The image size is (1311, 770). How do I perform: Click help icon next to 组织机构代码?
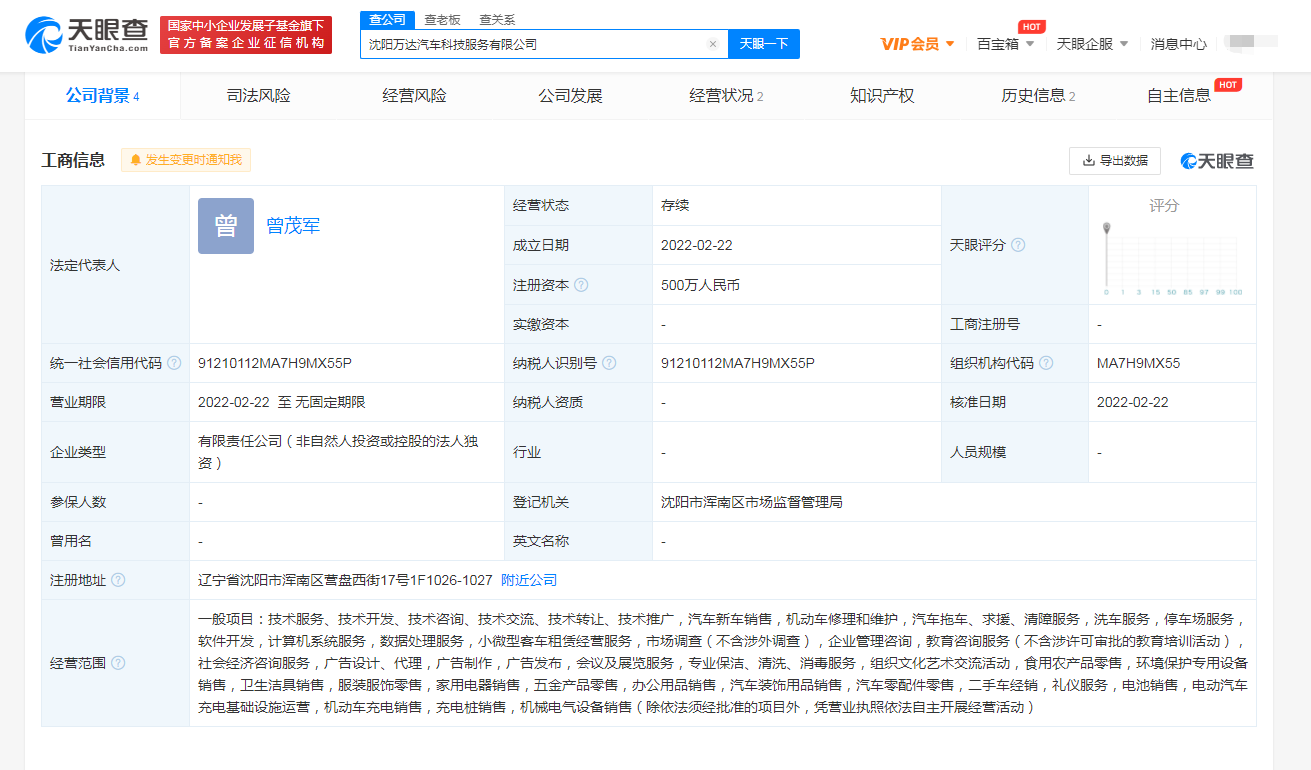[x=1046, y=363]
